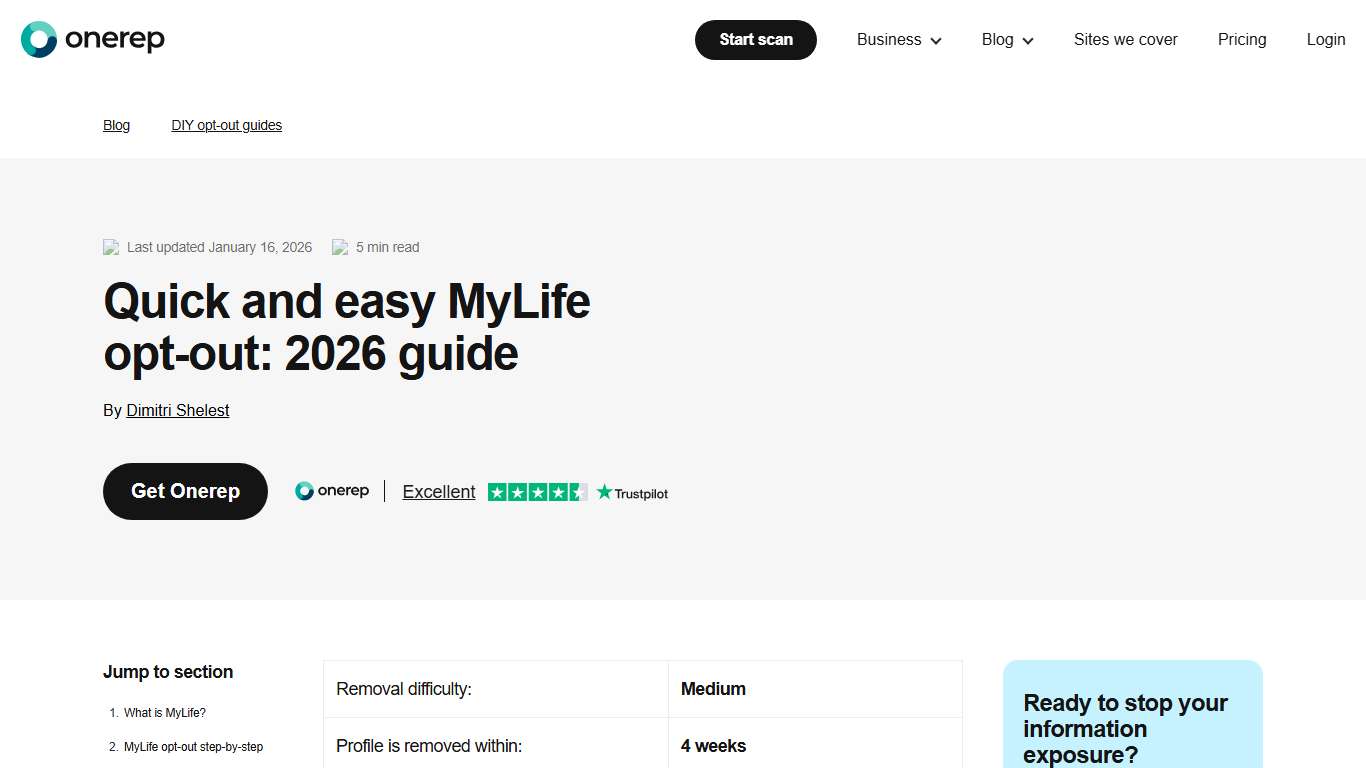Click the Trustpilot star icon
Image resolution: width=1366 pixels, height=768 pixels.
(x=604, y=491)
